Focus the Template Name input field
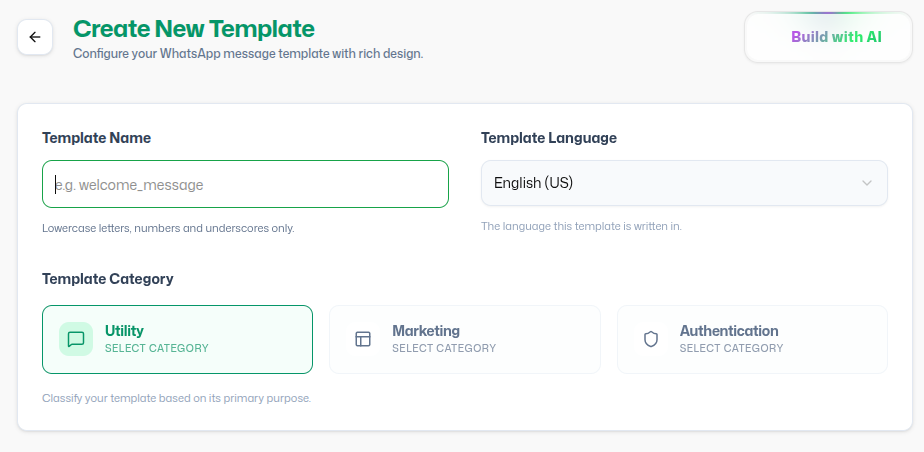The width and height of the screenshot is (924, 452). click(245, 184)
